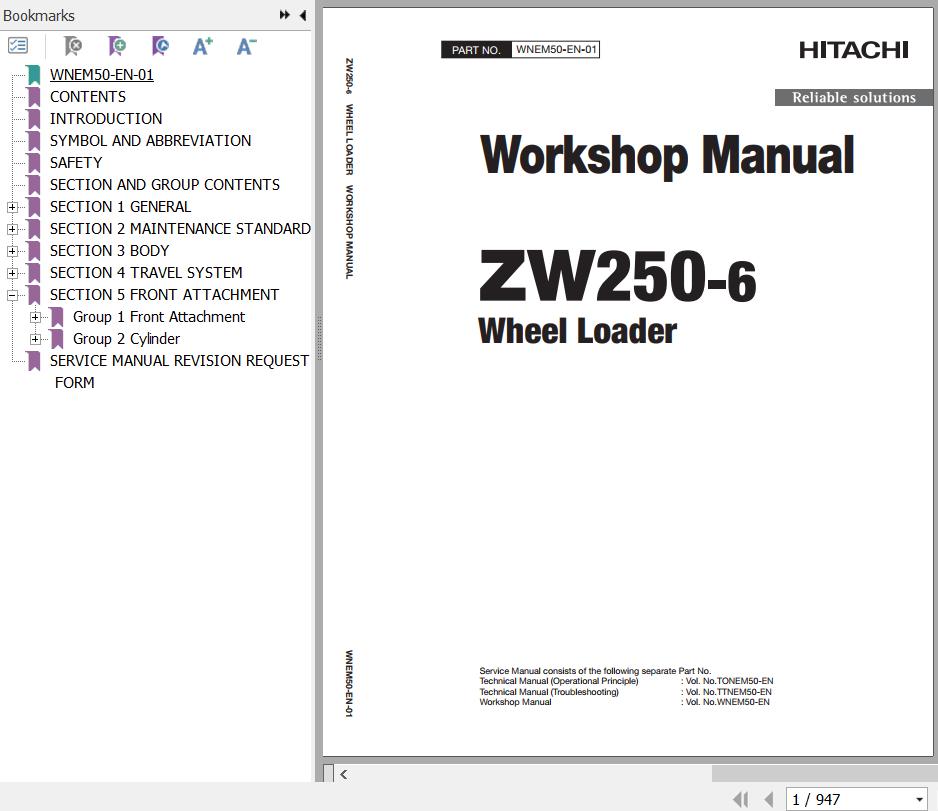Image resolution: width=938 pixels, height=811 pixels.
Task: Click the Workshop Manual title on the page
Action: pyautogui.click(x=667, y=155)
